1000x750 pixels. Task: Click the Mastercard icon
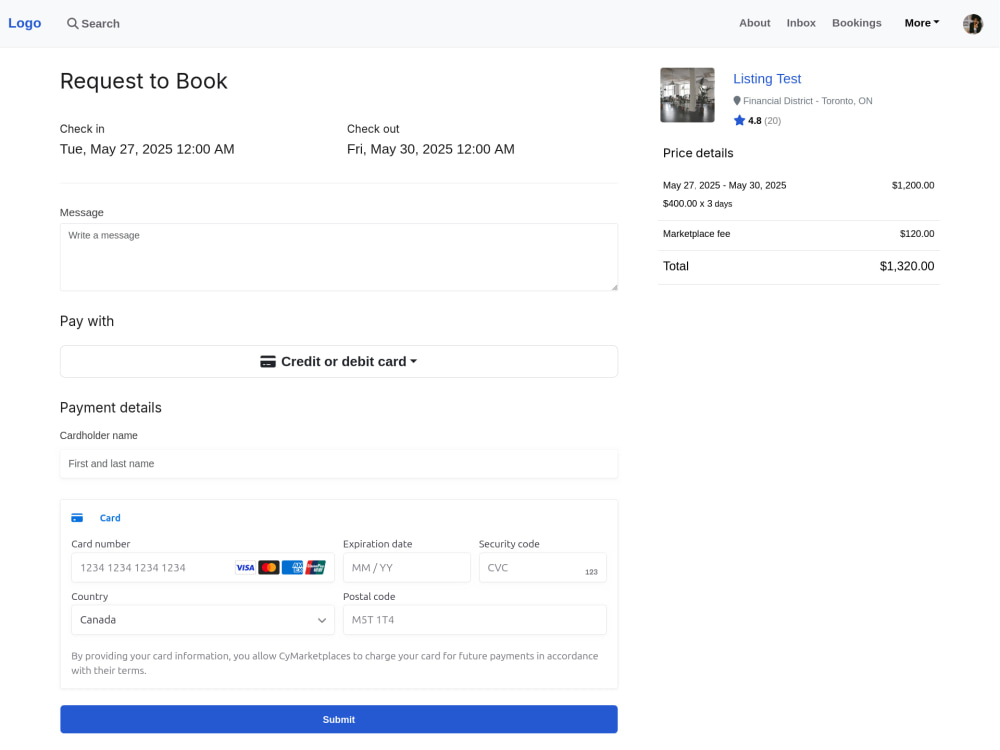268,568
